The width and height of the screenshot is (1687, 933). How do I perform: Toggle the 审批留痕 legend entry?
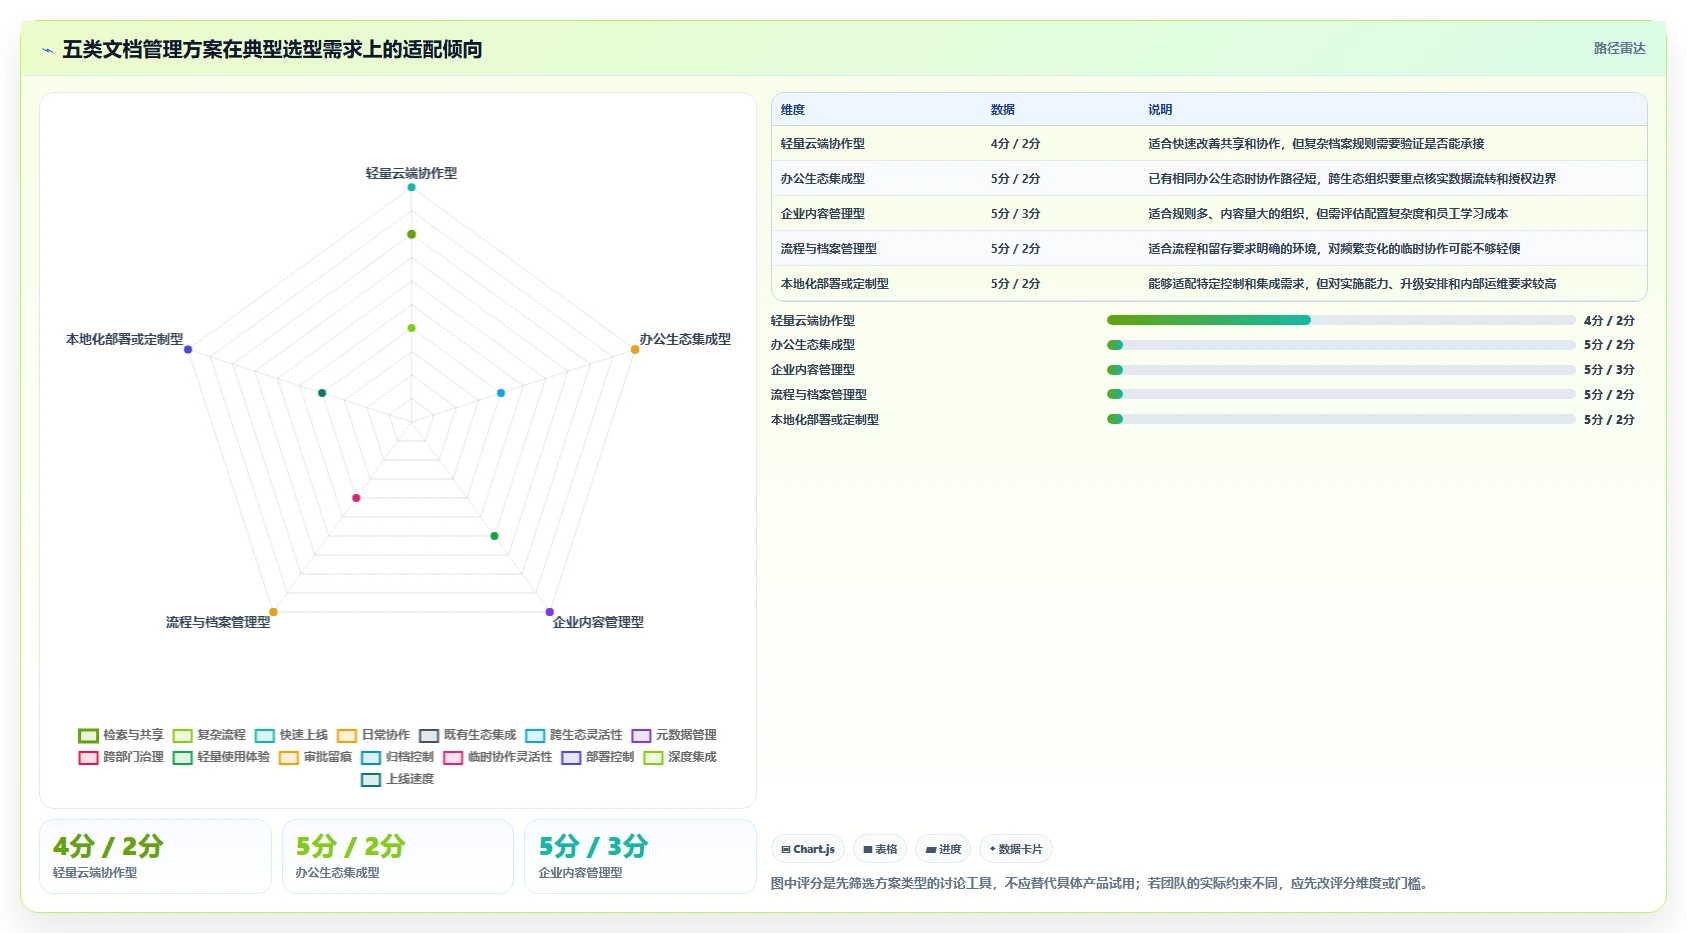315,757
